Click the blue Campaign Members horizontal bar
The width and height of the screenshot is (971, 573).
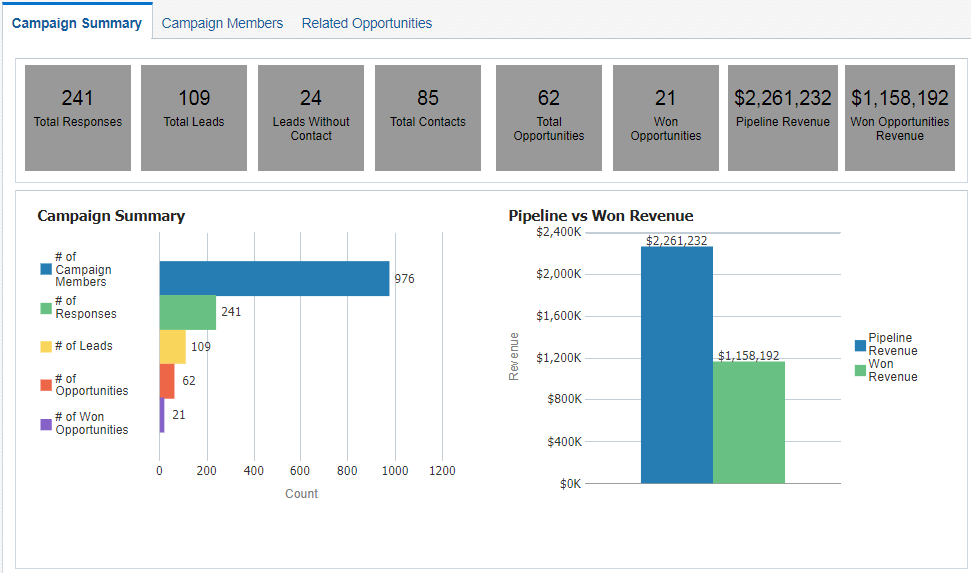click(x=274, y=279)
